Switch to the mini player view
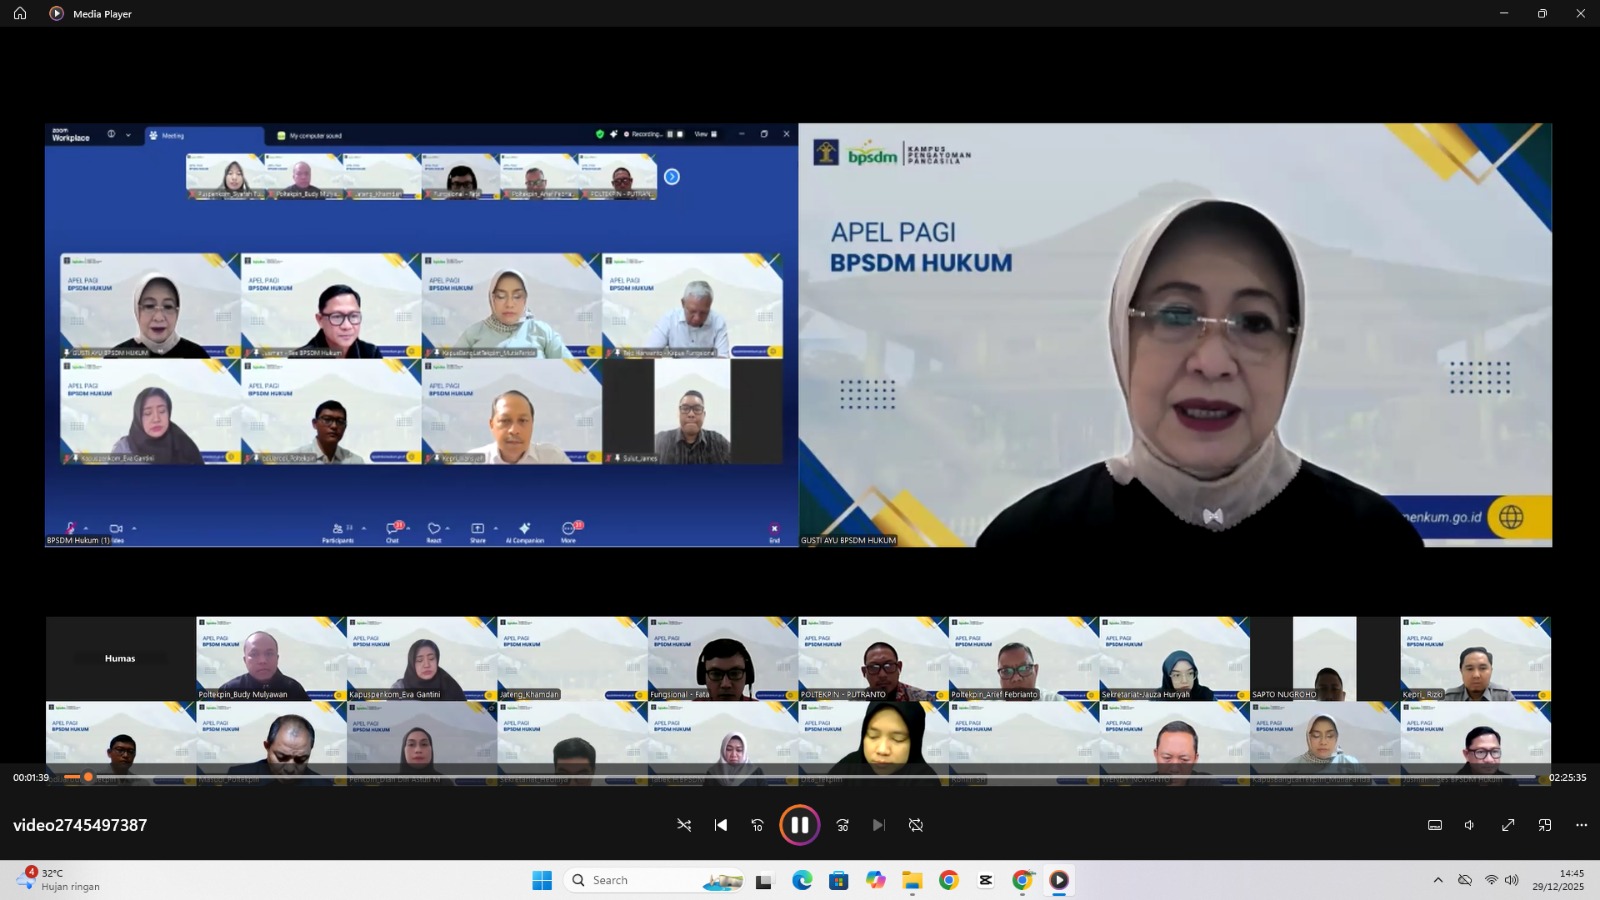The image size is (1600, 900). coord(1545,825)
